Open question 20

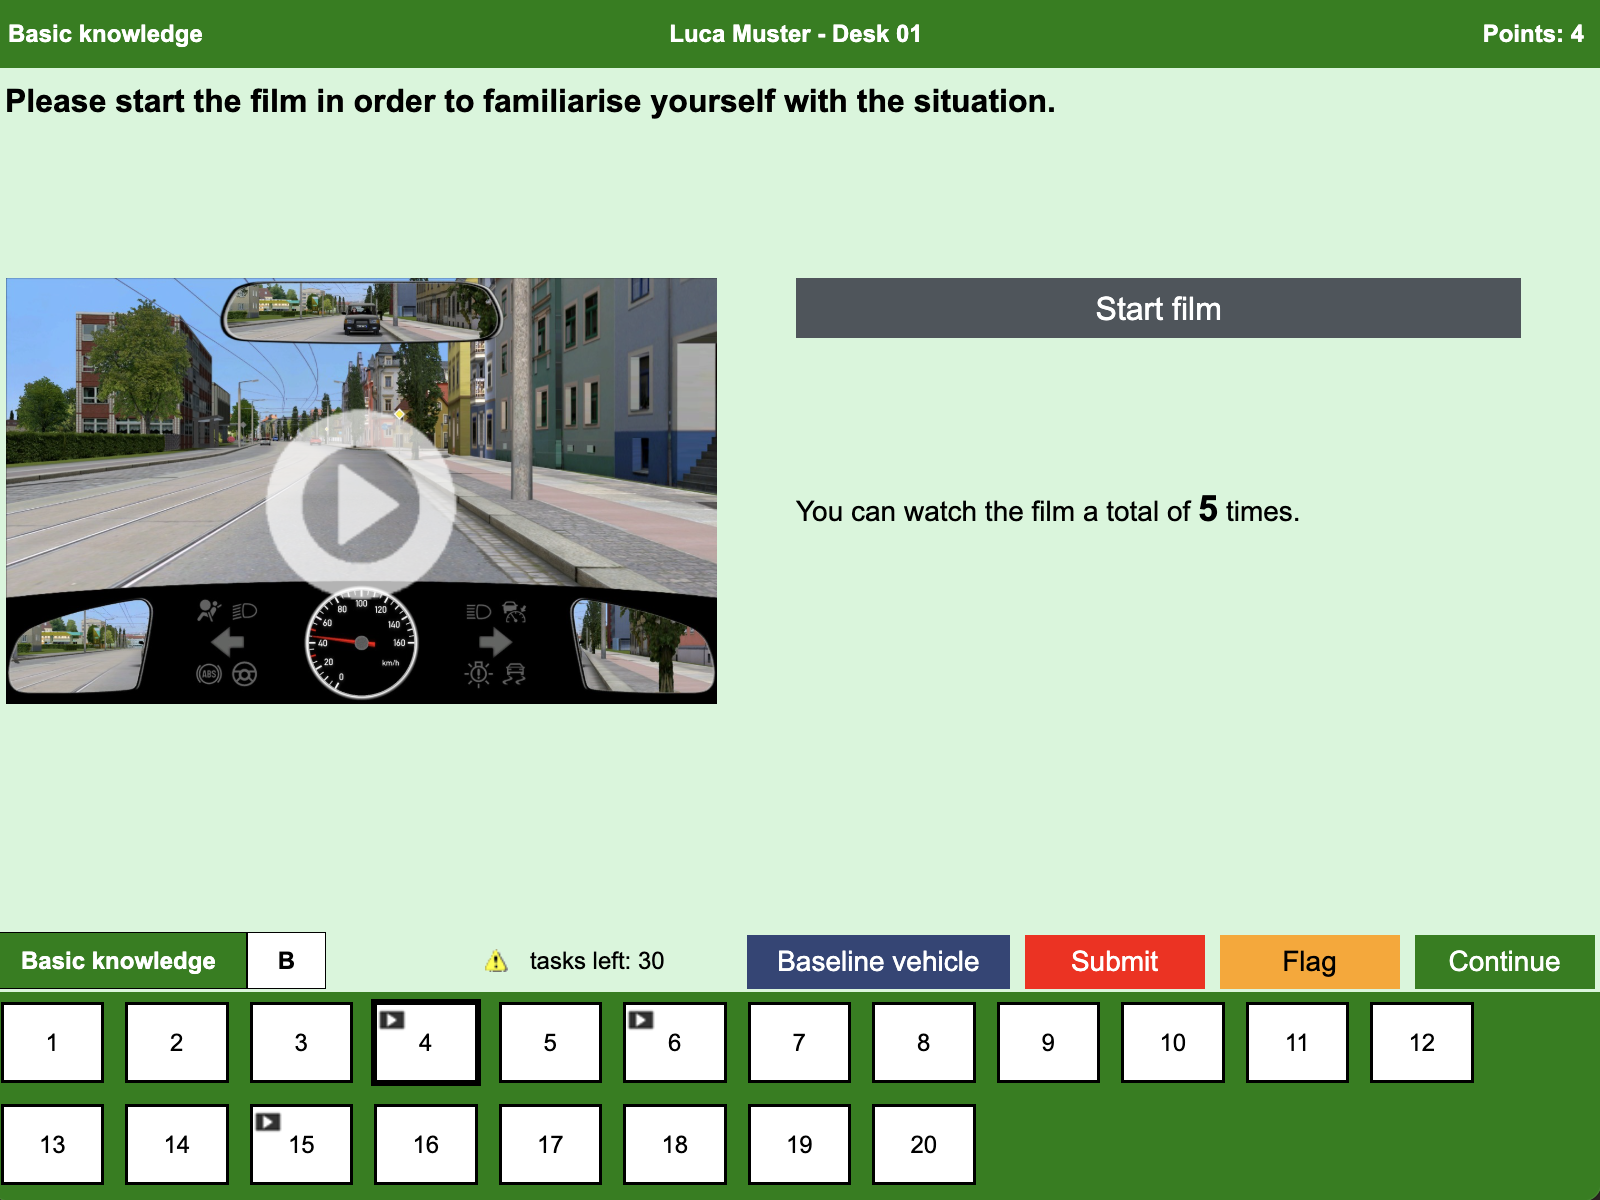tap(923, 1144)
